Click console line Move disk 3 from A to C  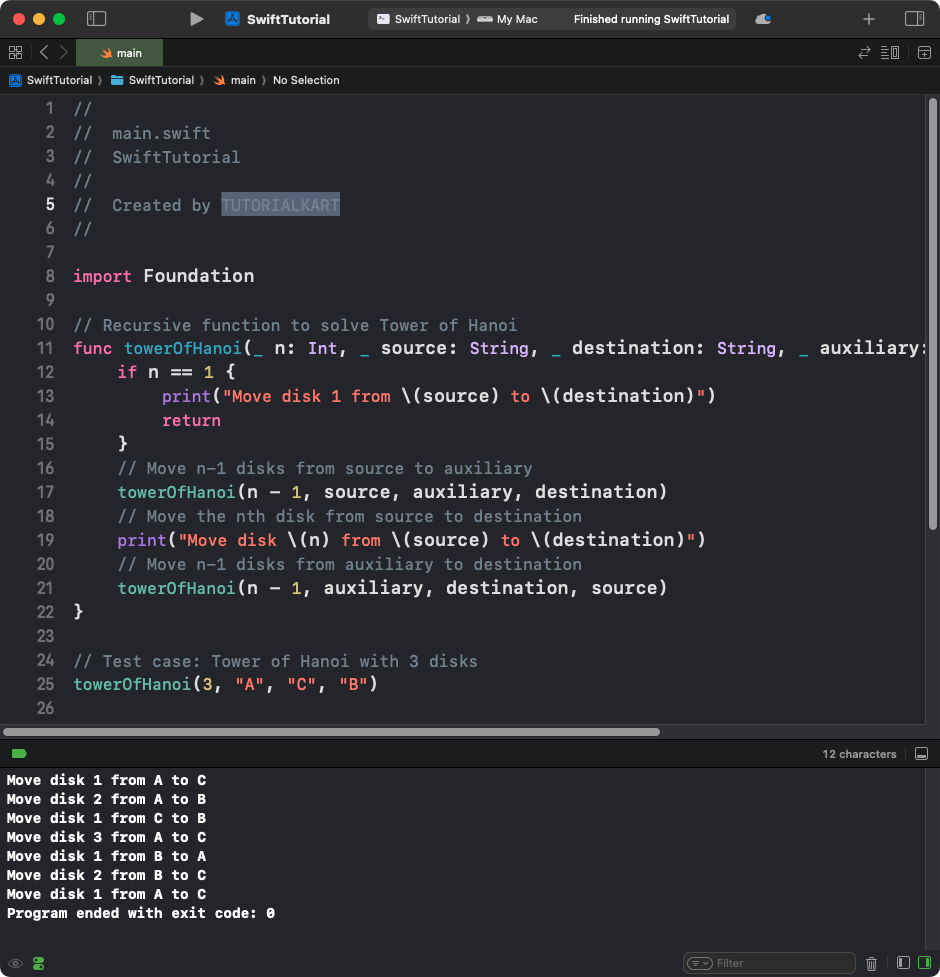pyautogui.click(x=106, y=837)
